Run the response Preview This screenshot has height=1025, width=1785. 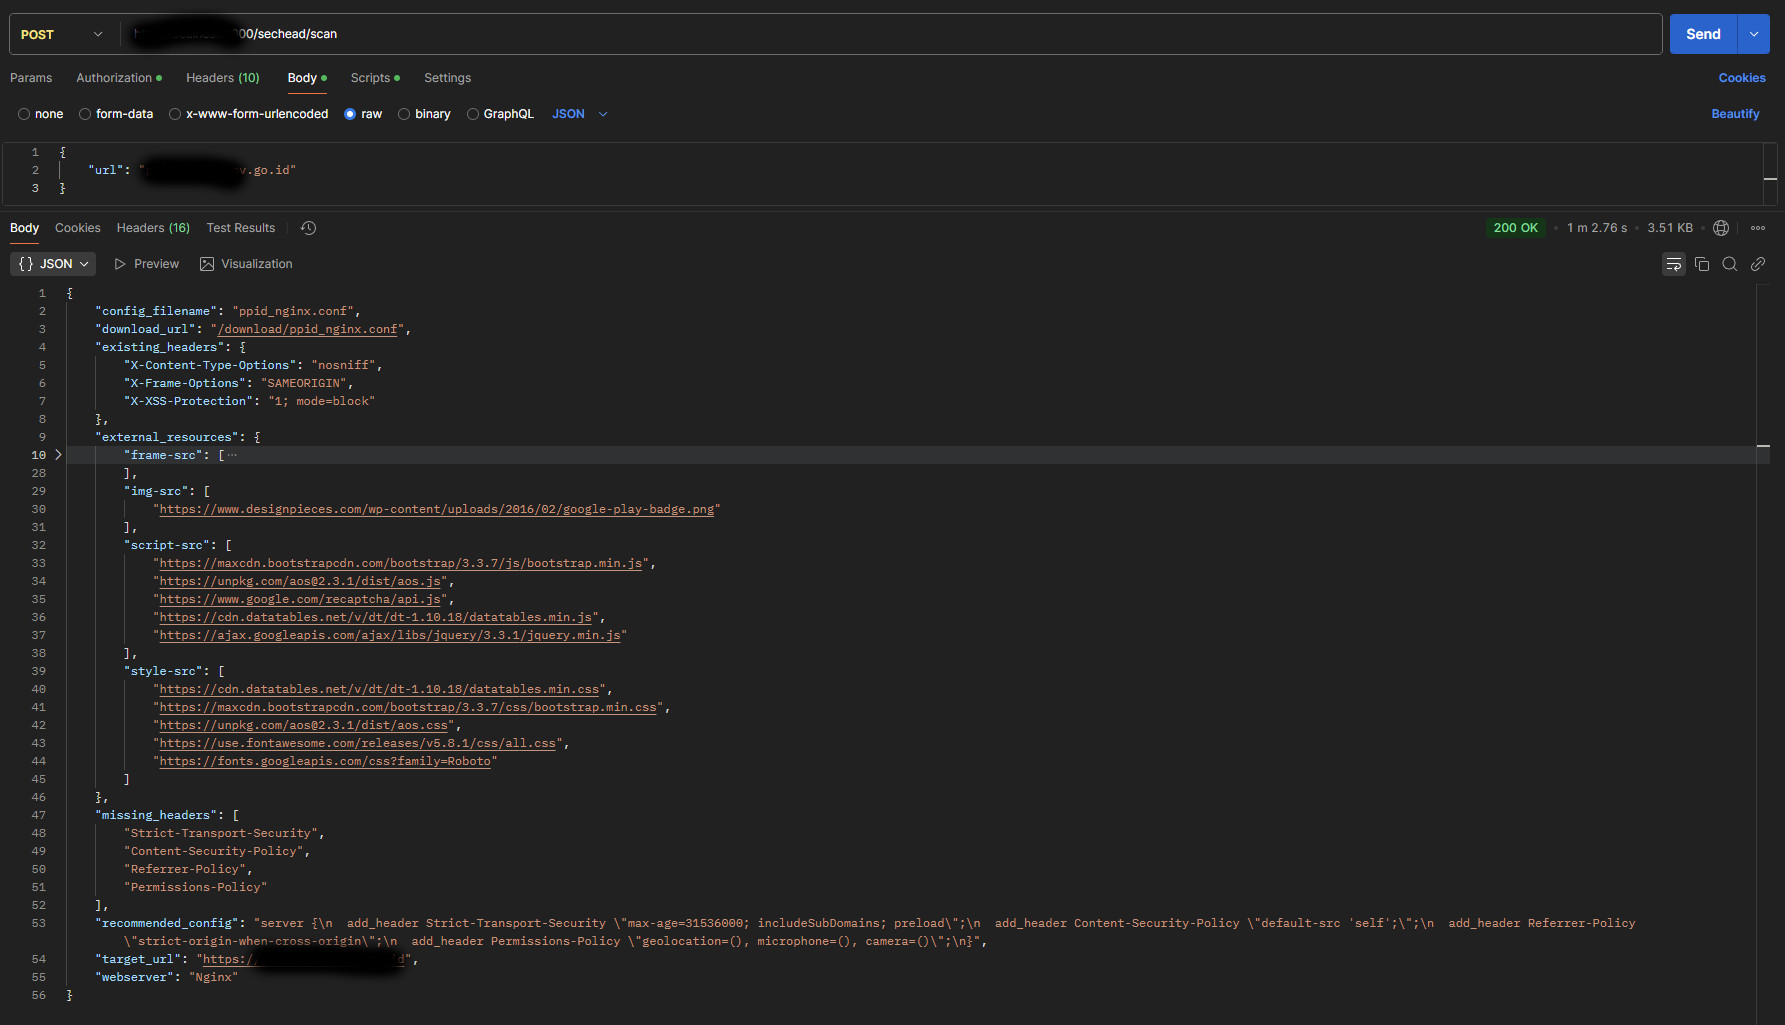pos(146,263)
